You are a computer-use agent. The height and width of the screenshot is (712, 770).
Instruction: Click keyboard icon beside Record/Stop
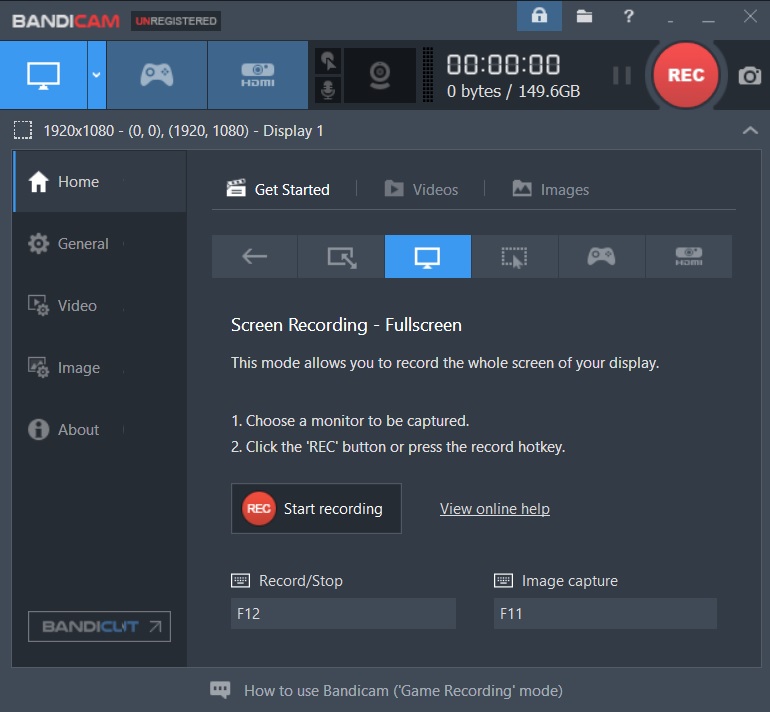coord(240,580)
